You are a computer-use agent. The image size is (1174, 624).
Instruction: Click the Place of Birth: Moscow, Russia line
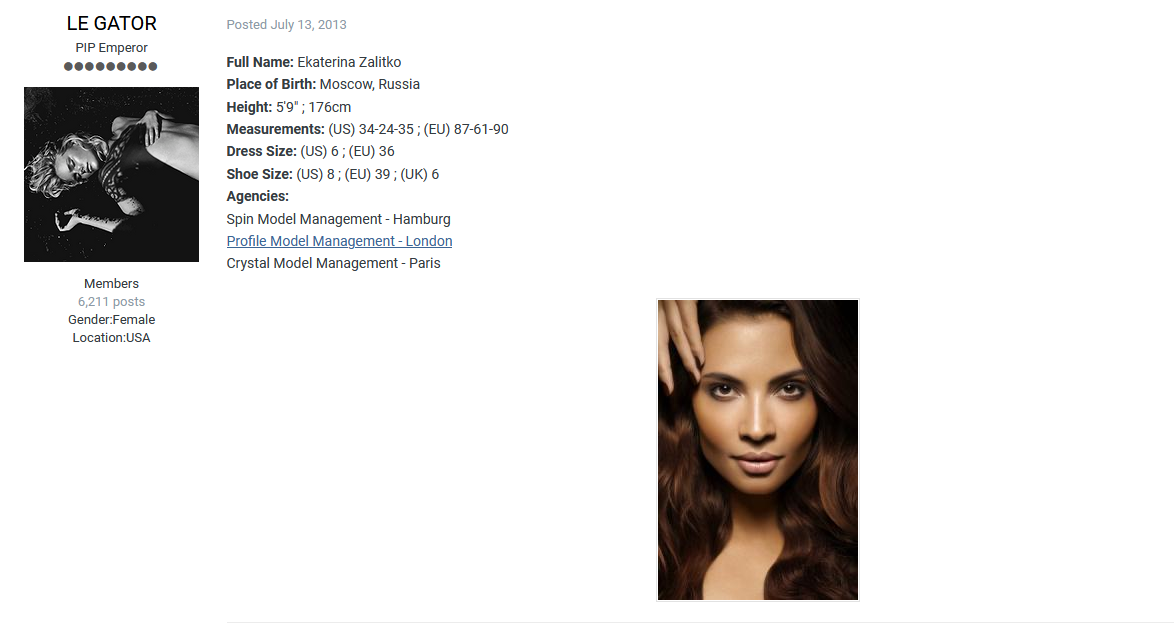click(x=323, y=85)
